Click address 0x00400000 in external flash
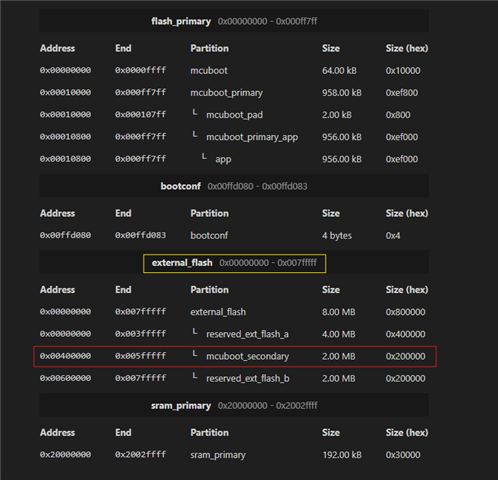The height and width of the screenshot is (480, 498). 65,356
